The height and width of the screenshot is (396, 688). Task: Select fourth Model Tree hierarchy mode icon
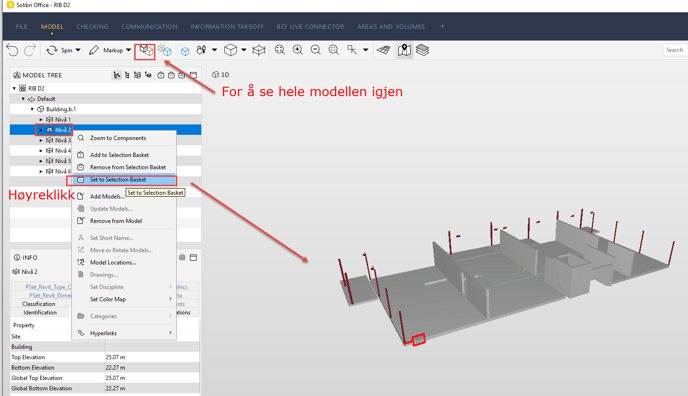(x=148, y=75)
